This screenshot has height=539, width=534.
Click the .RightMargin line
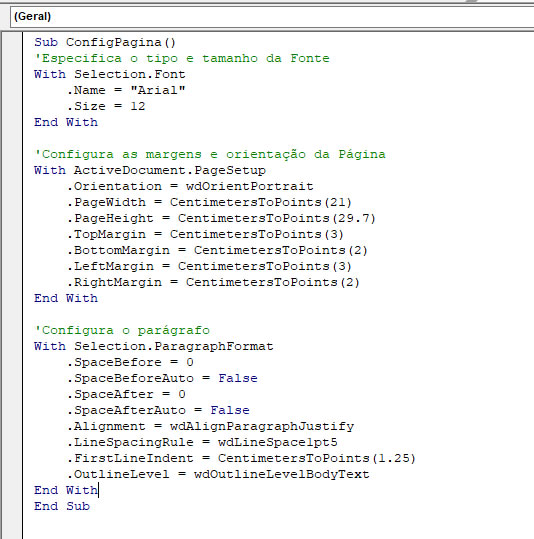point(213,282)
